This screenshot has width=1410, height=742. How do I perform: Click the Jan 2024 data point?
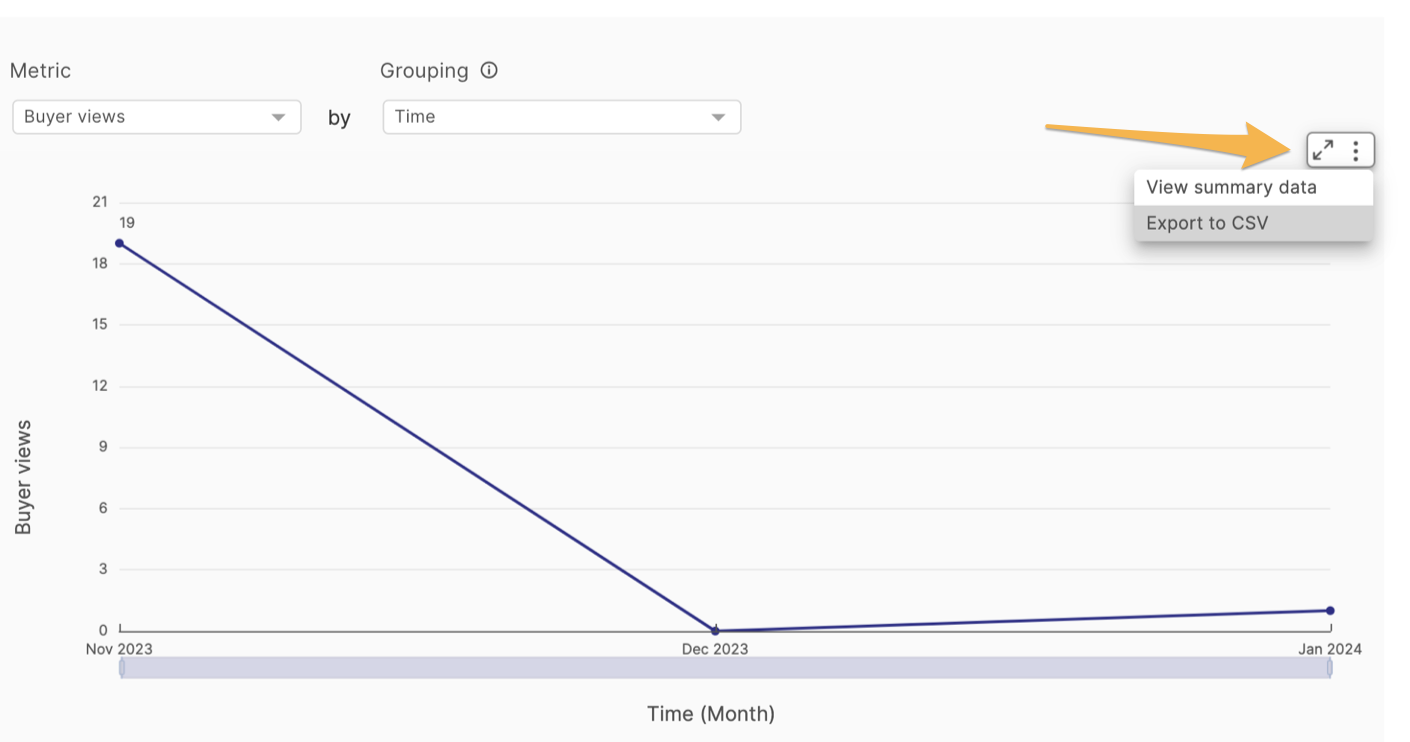(x=1329, y=608)
